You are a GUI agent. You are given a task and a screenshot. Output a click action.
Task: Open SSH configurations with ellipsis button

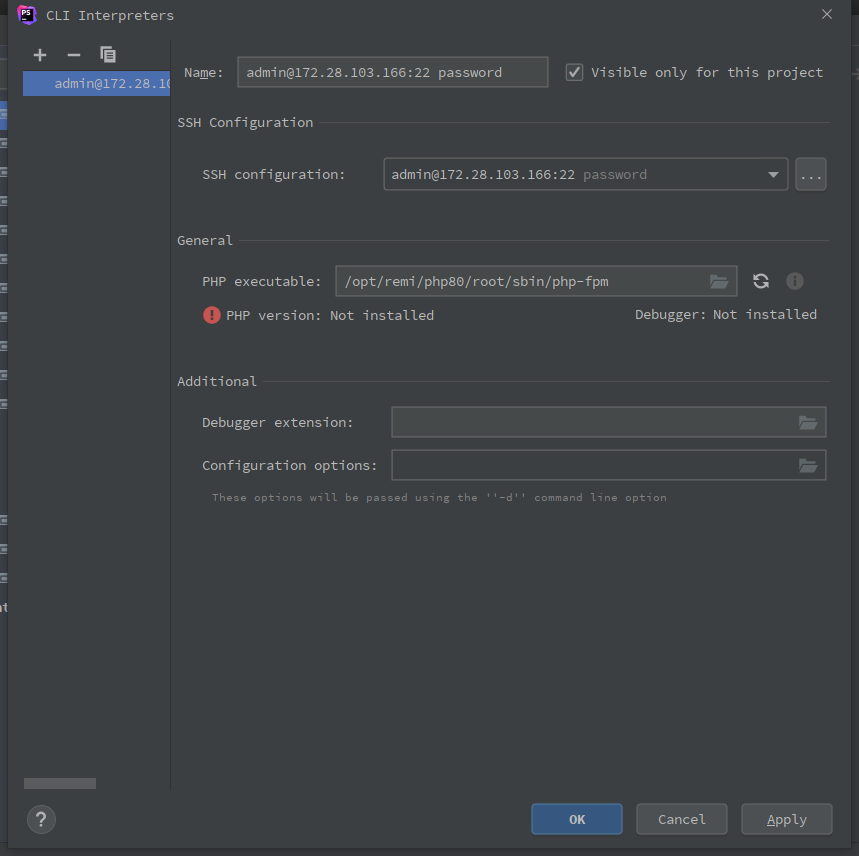[811, 175]
